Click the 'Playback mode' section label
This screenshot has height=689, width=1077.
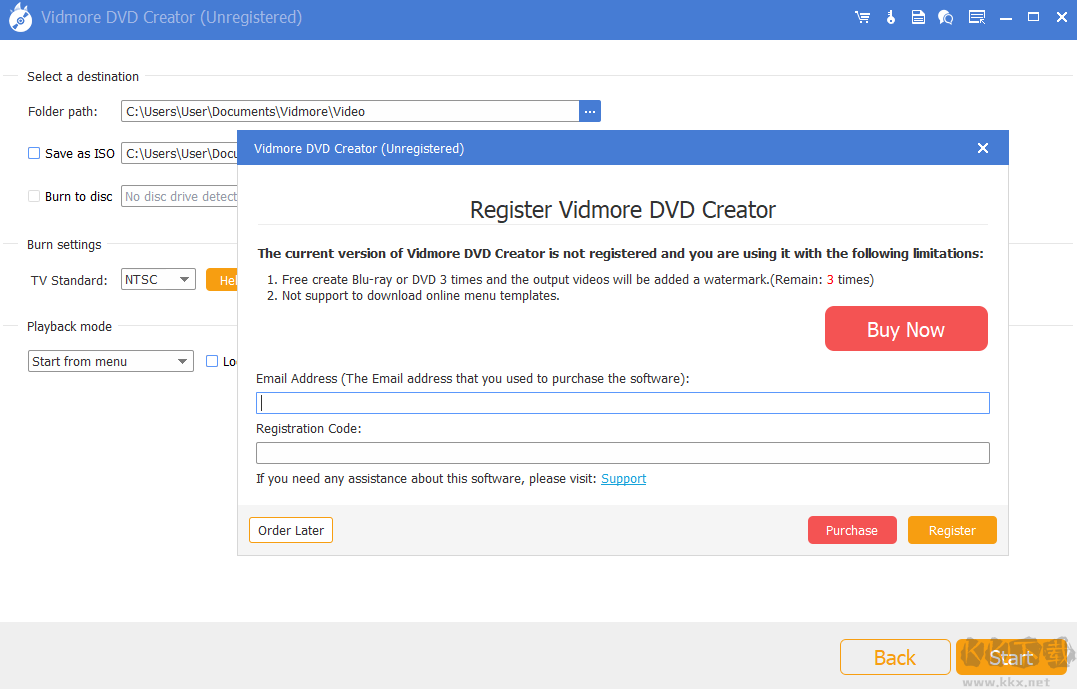coord(69,327)
